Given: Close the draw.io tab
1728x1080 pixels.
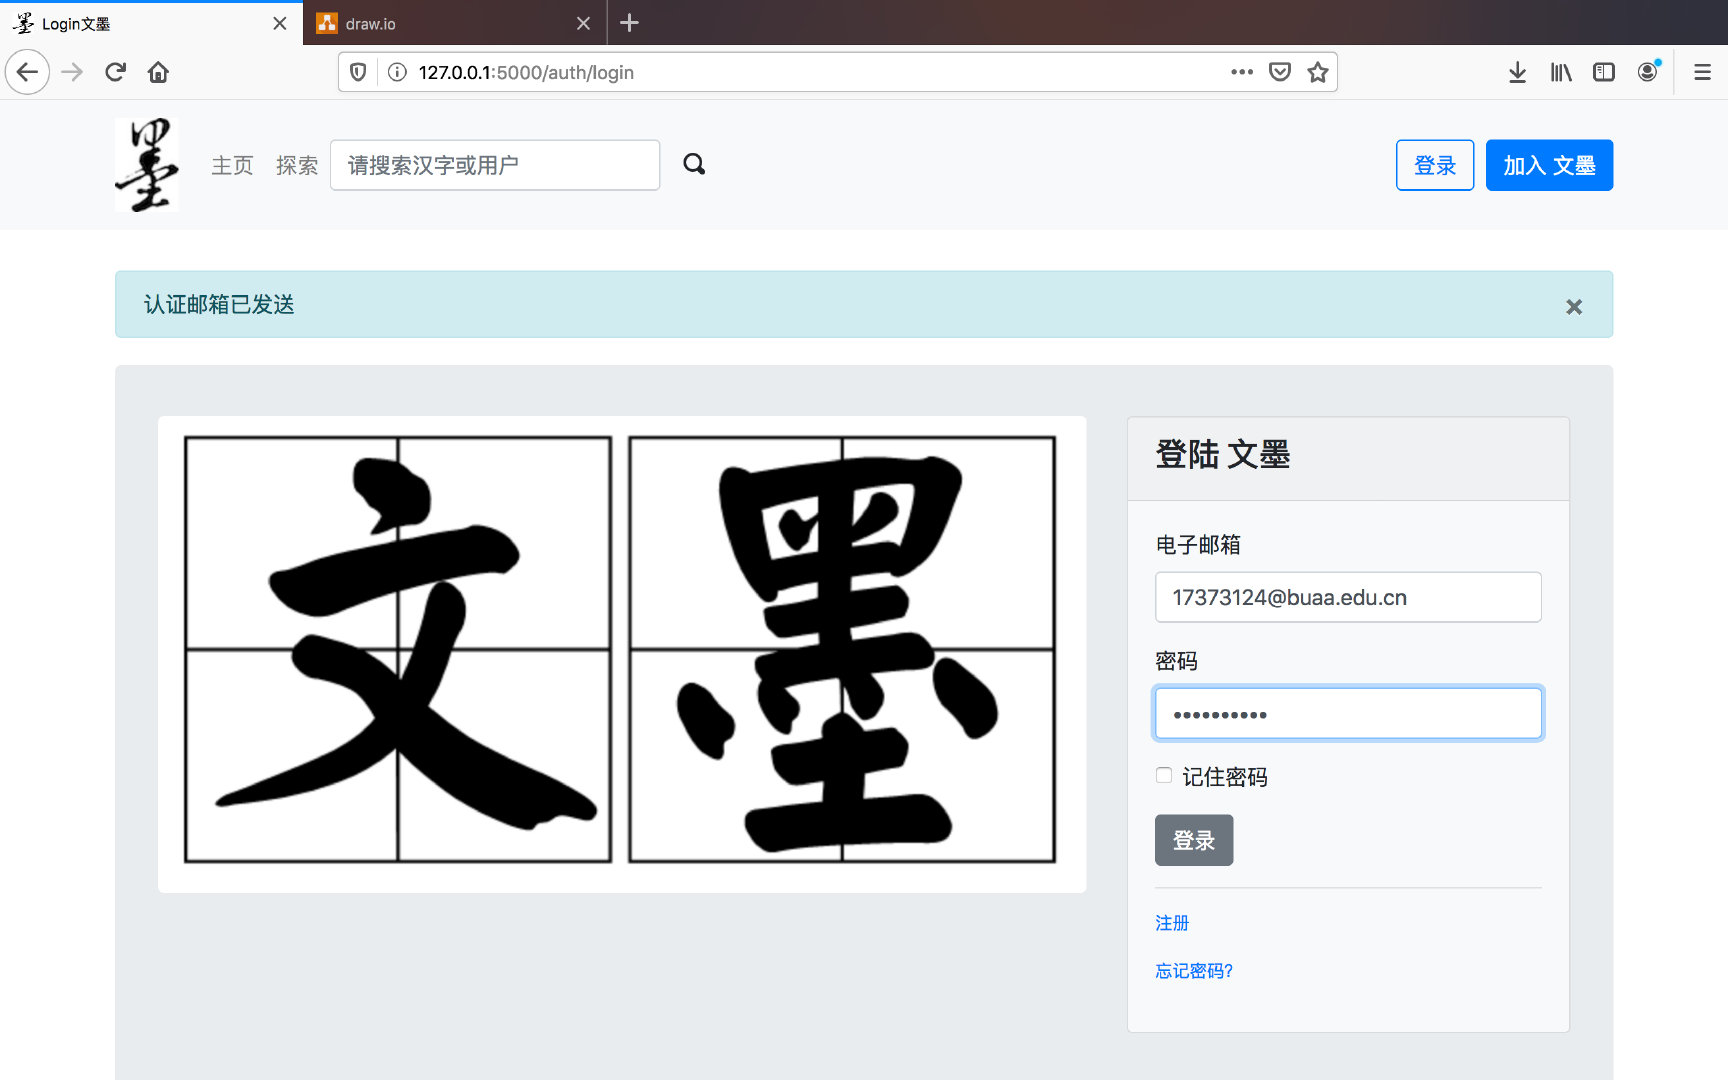Looking at the screenshot, I should [x=584, y=23].
